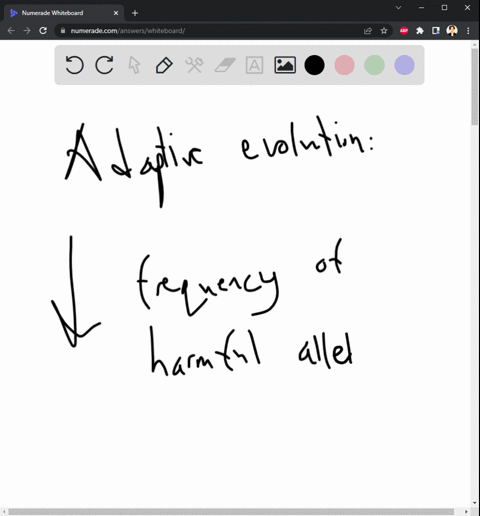Bookmark this page with the star
This screenshot has width=480, height=516.
384,31
